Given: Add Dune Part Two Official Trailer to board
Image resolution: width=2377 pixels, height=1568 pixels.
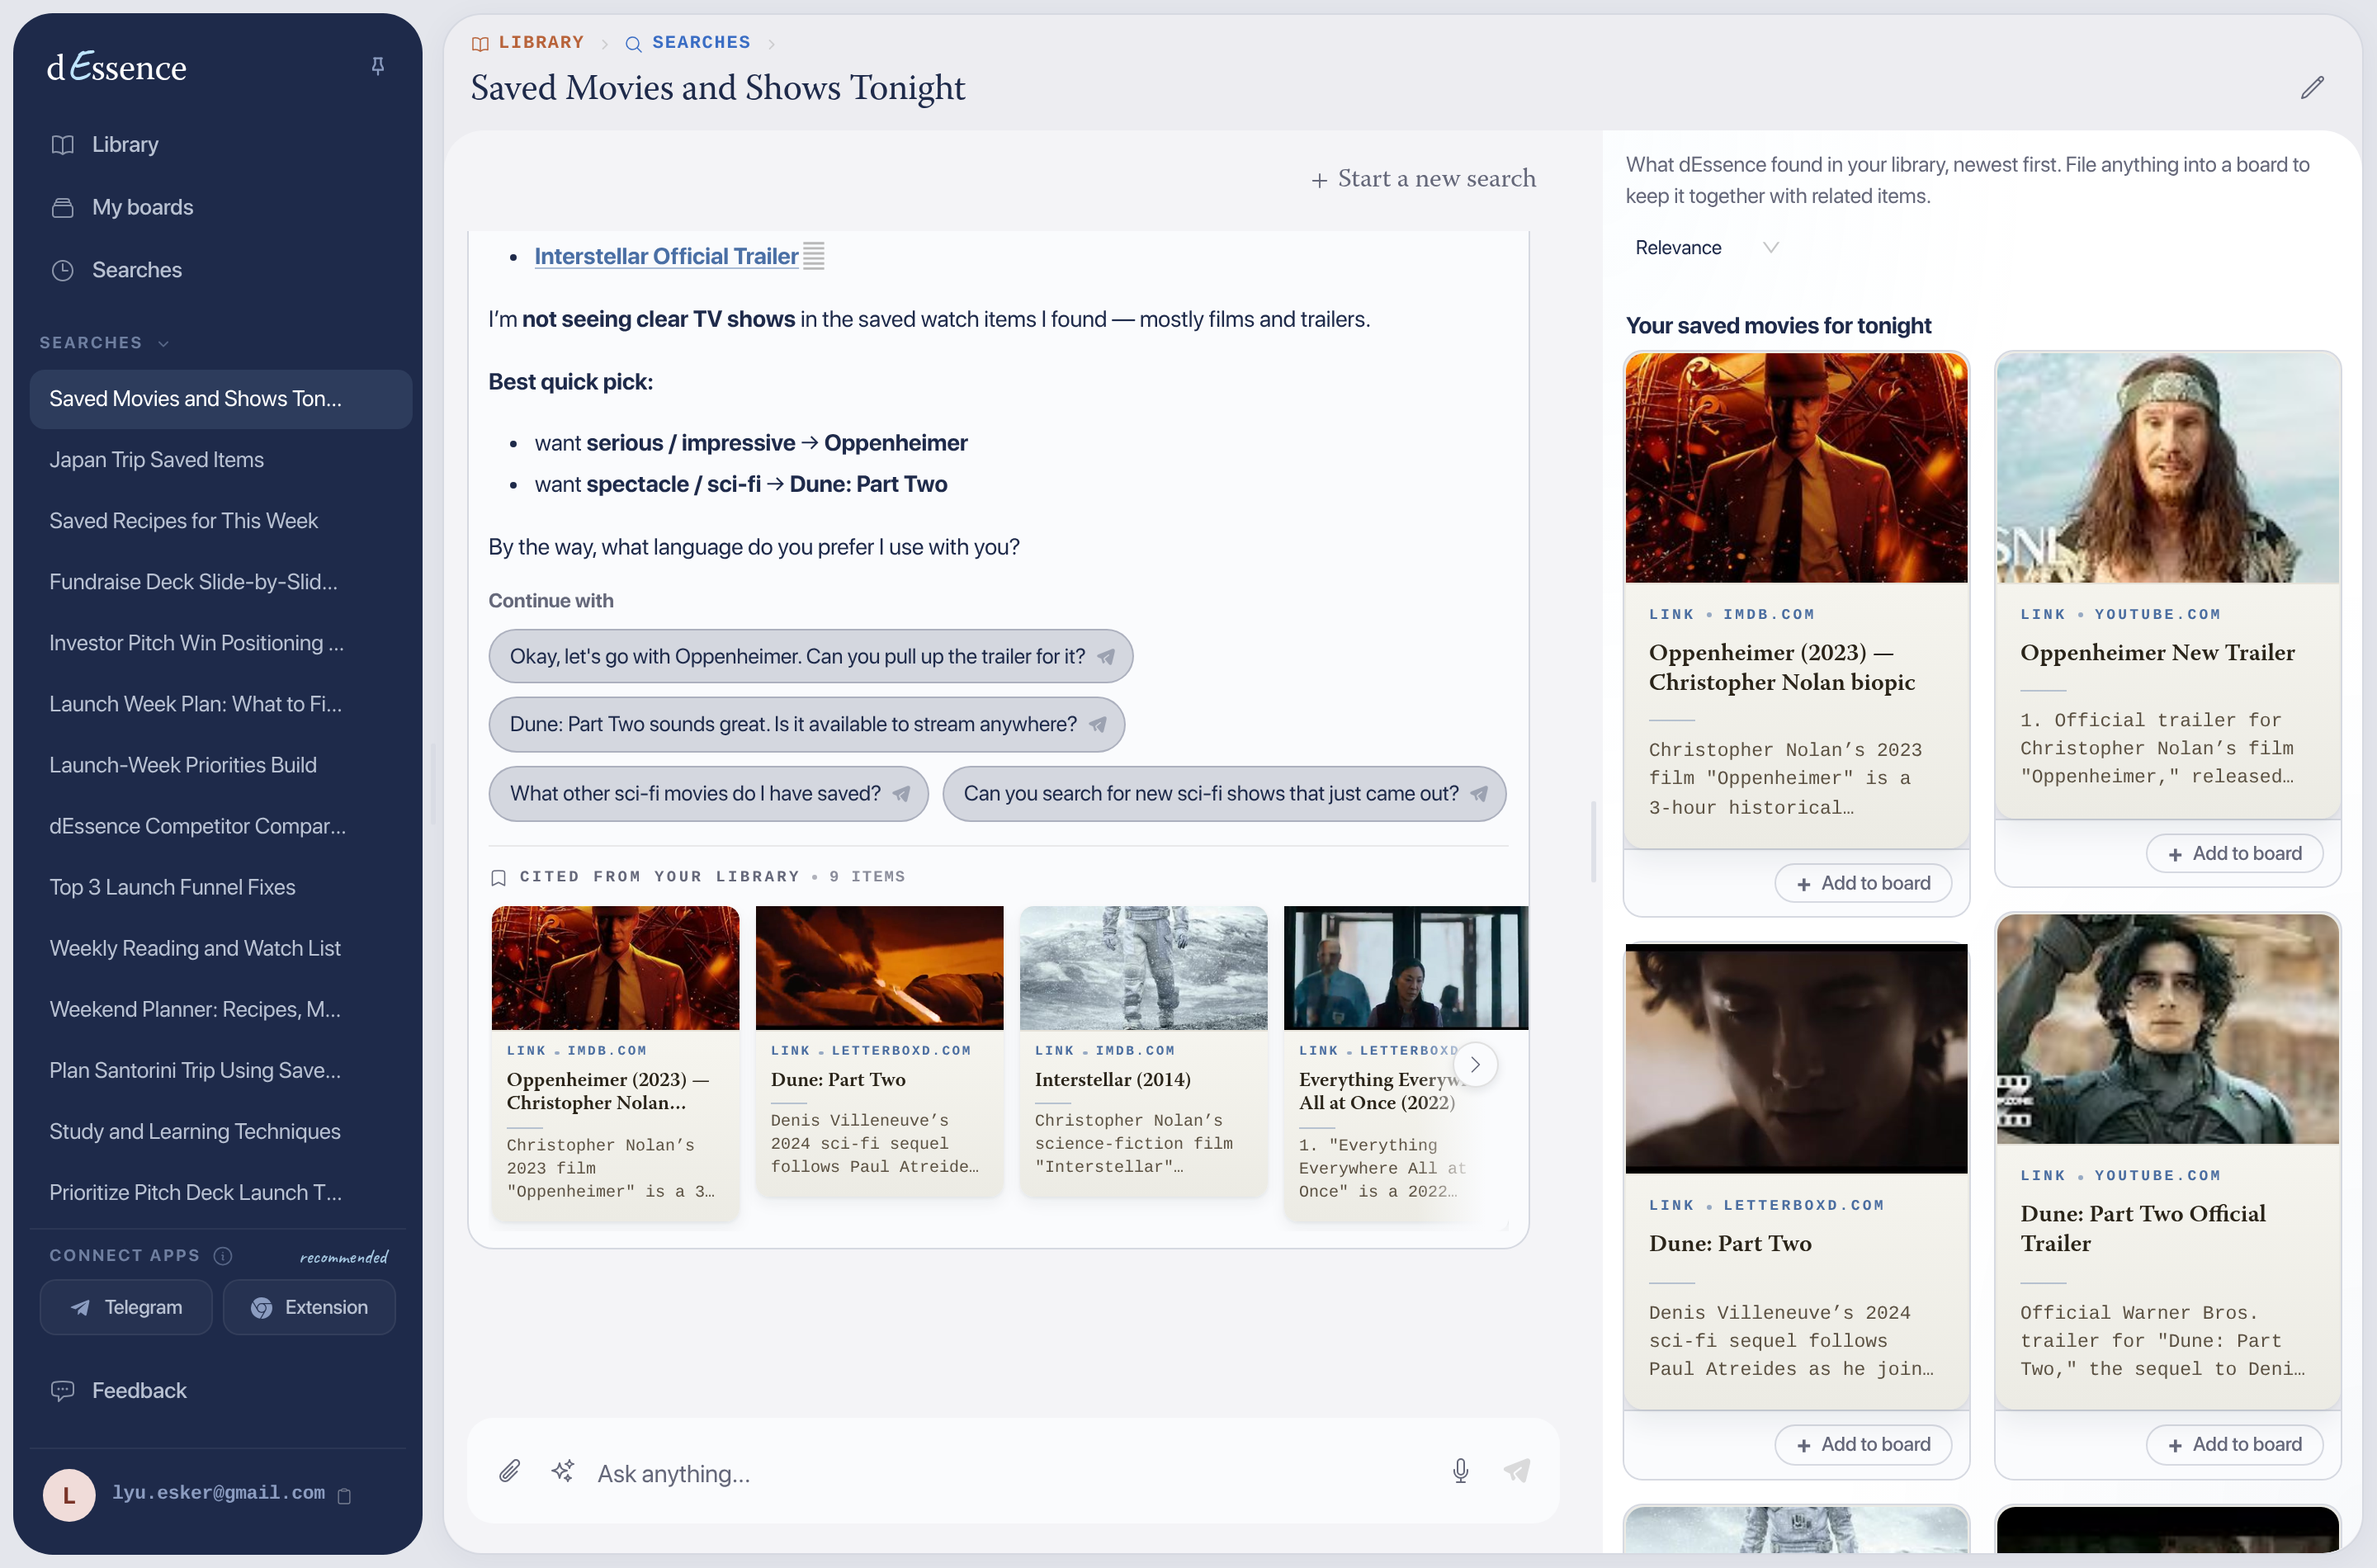Looking at the screenshot, I should 2234,1444.
